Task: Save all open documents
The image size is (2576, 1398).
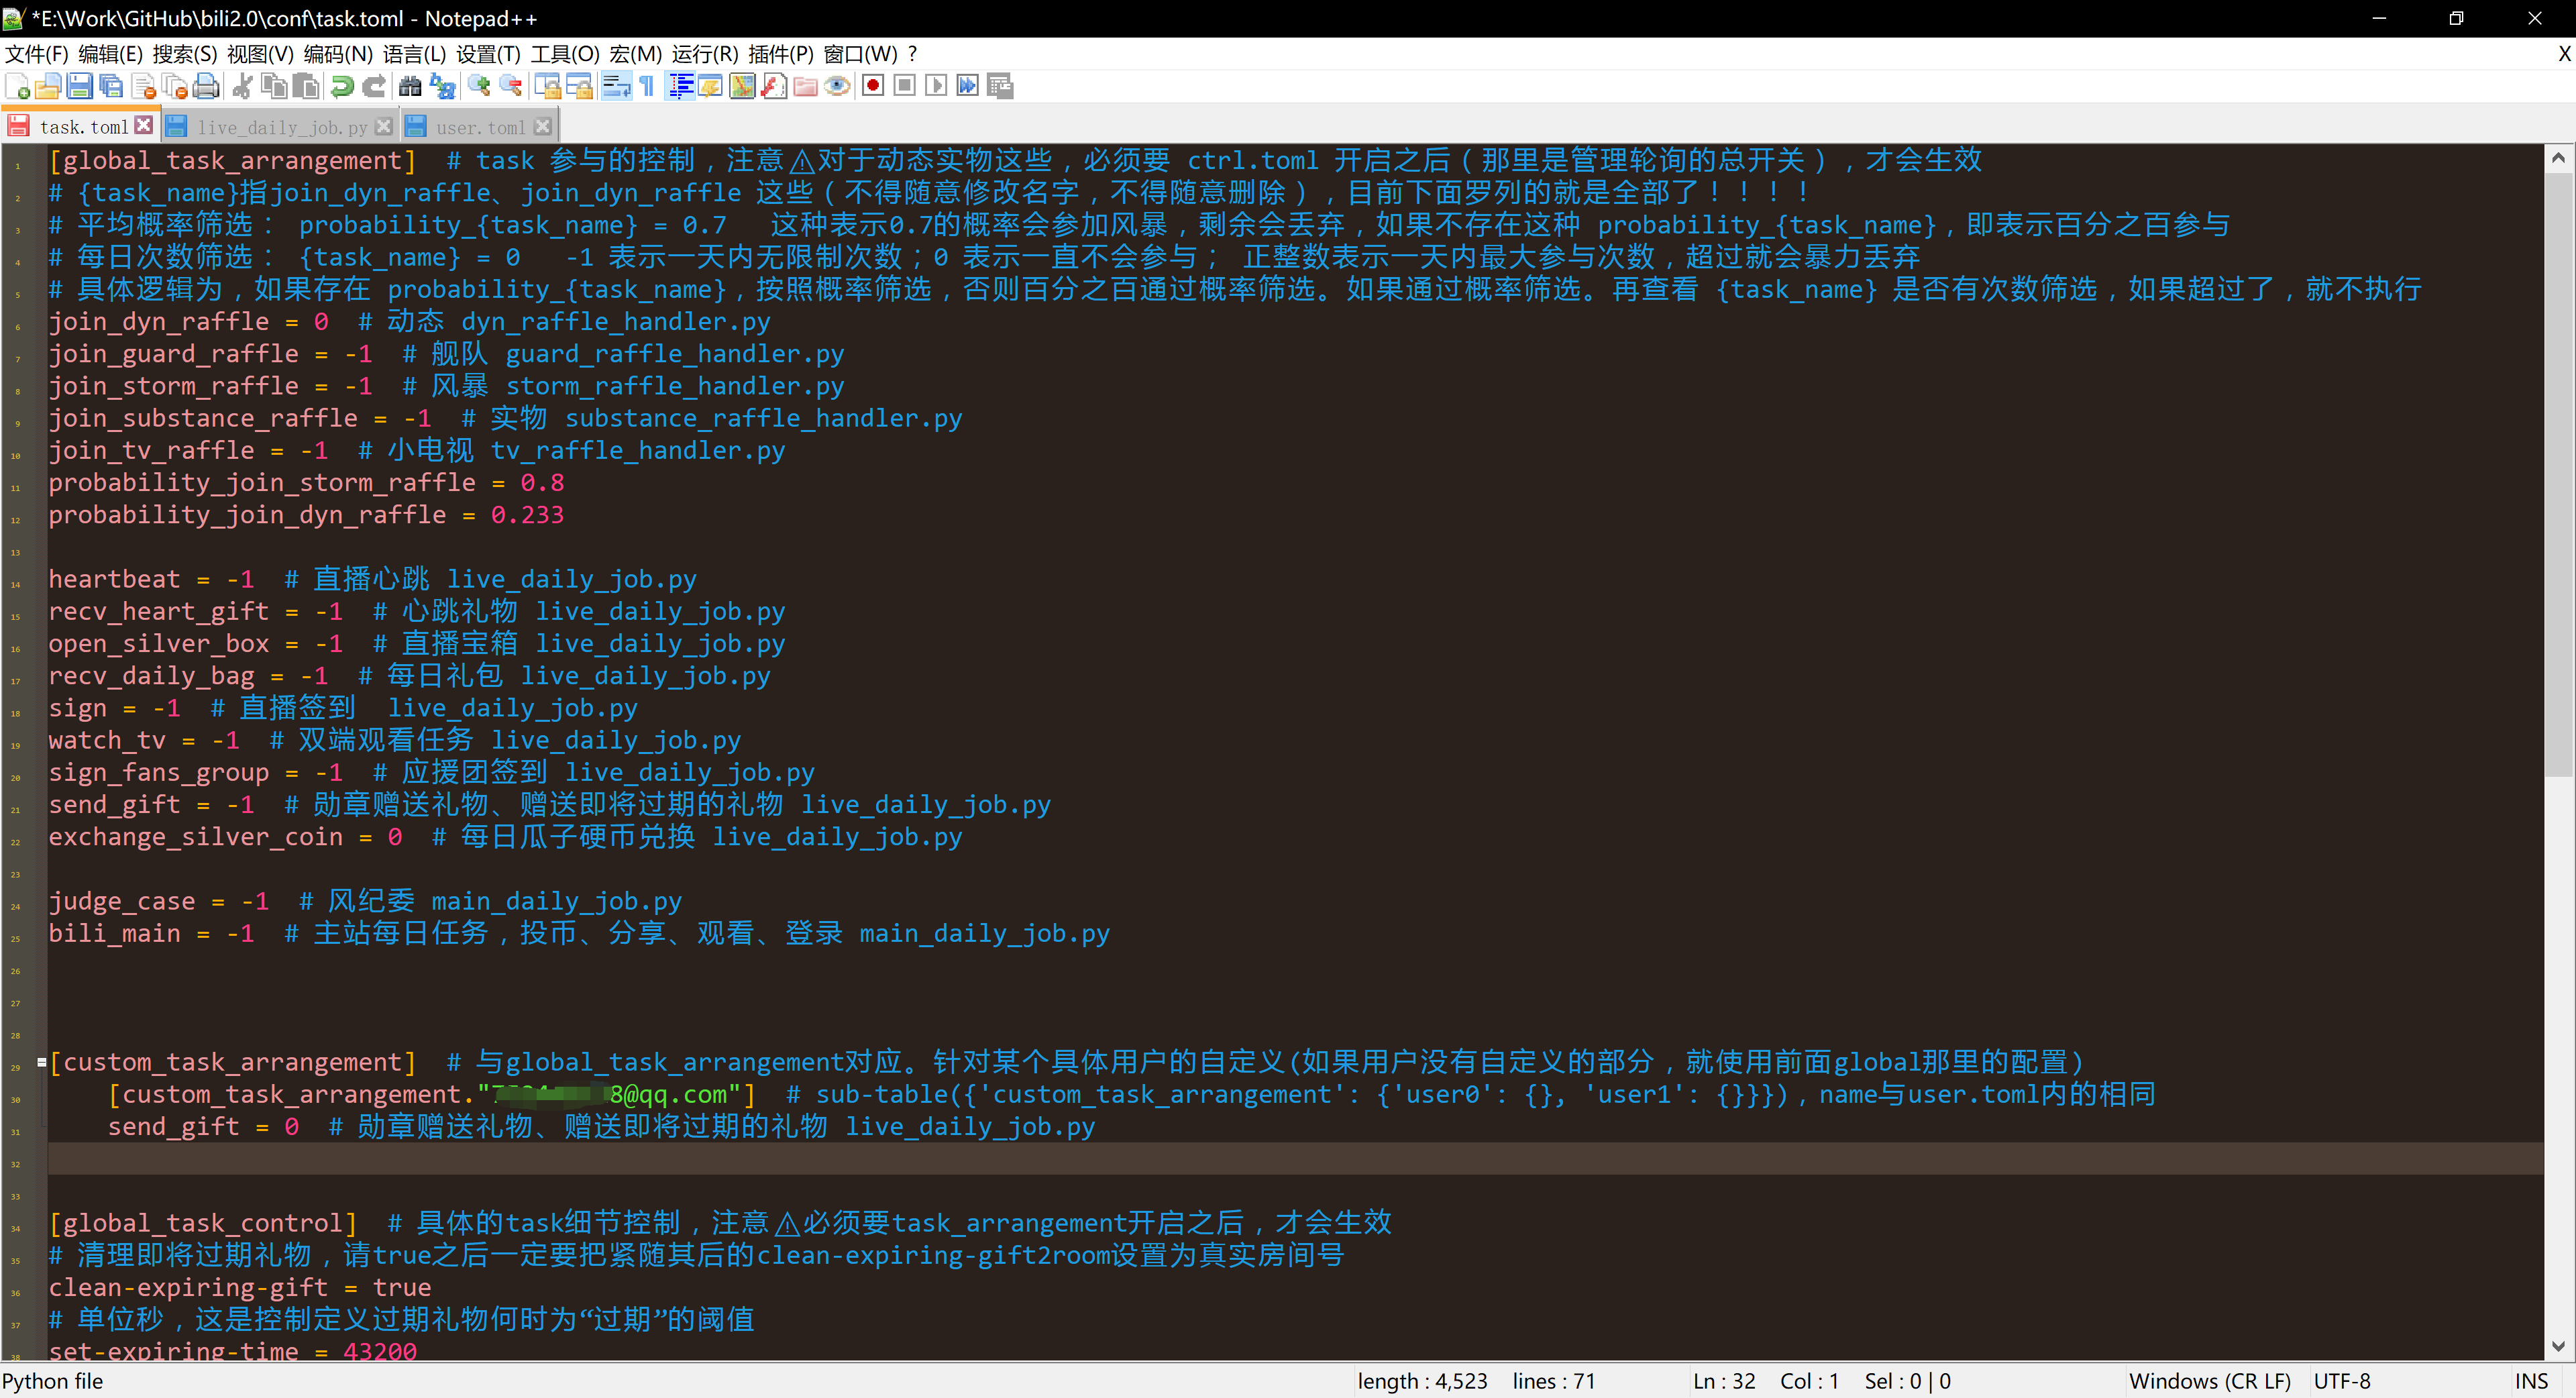Action: 111,86
